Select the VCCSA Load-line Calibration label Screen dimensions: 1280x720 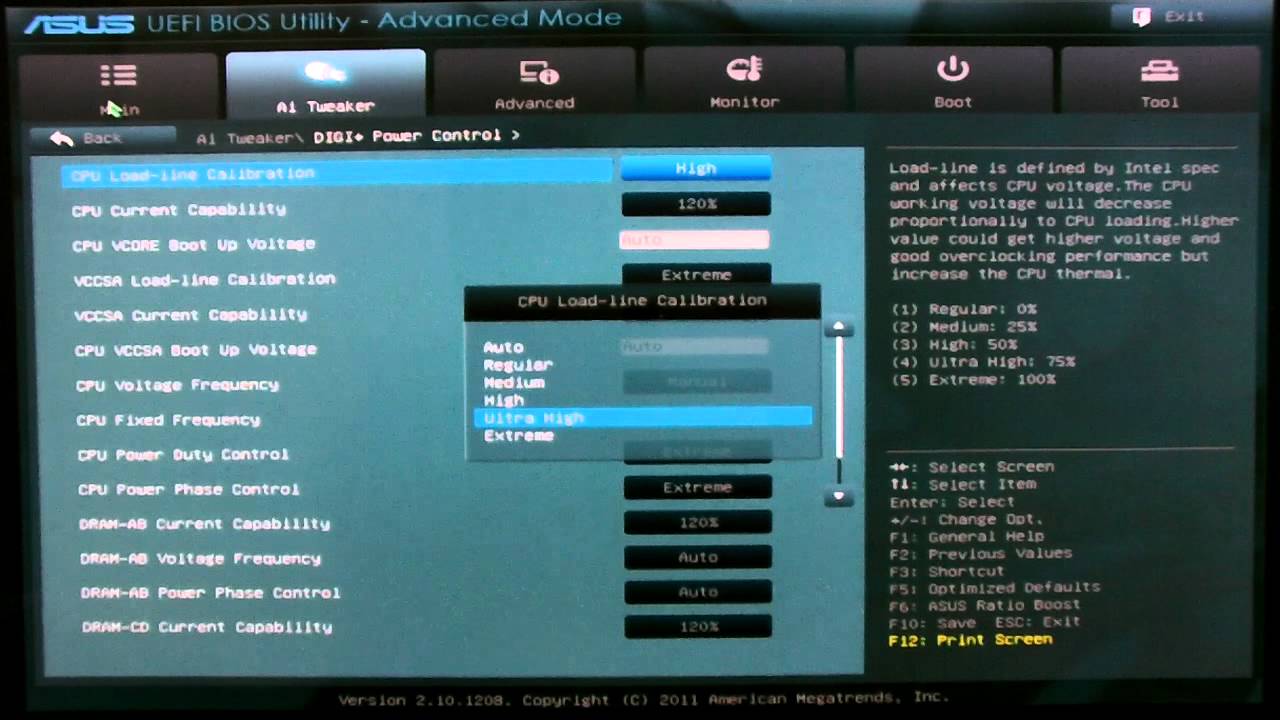[x=204, y=279]
